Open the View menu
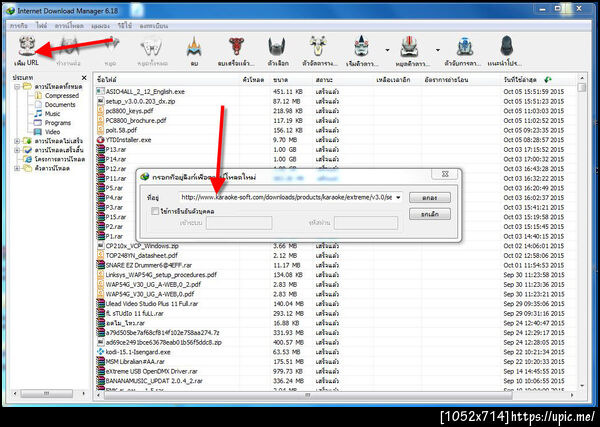Screen dimensions: 600x427 click(x=101, y=26)
